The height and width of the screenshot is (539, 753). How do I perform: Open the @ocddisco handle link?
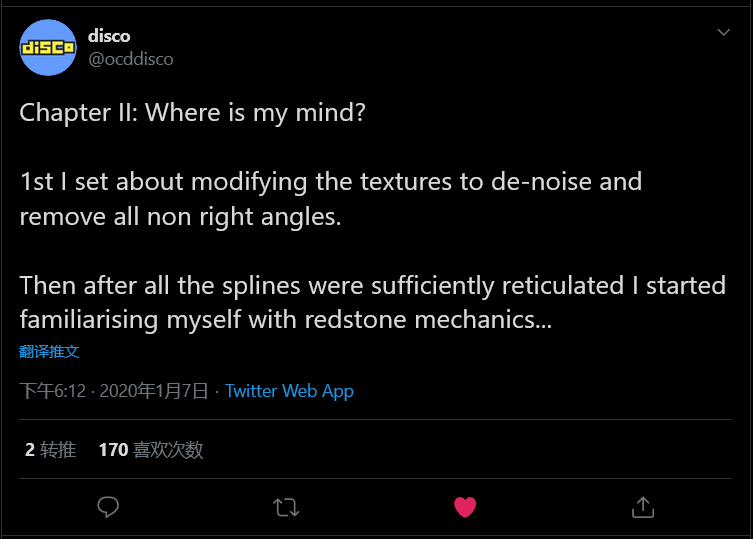click(131, 59)
